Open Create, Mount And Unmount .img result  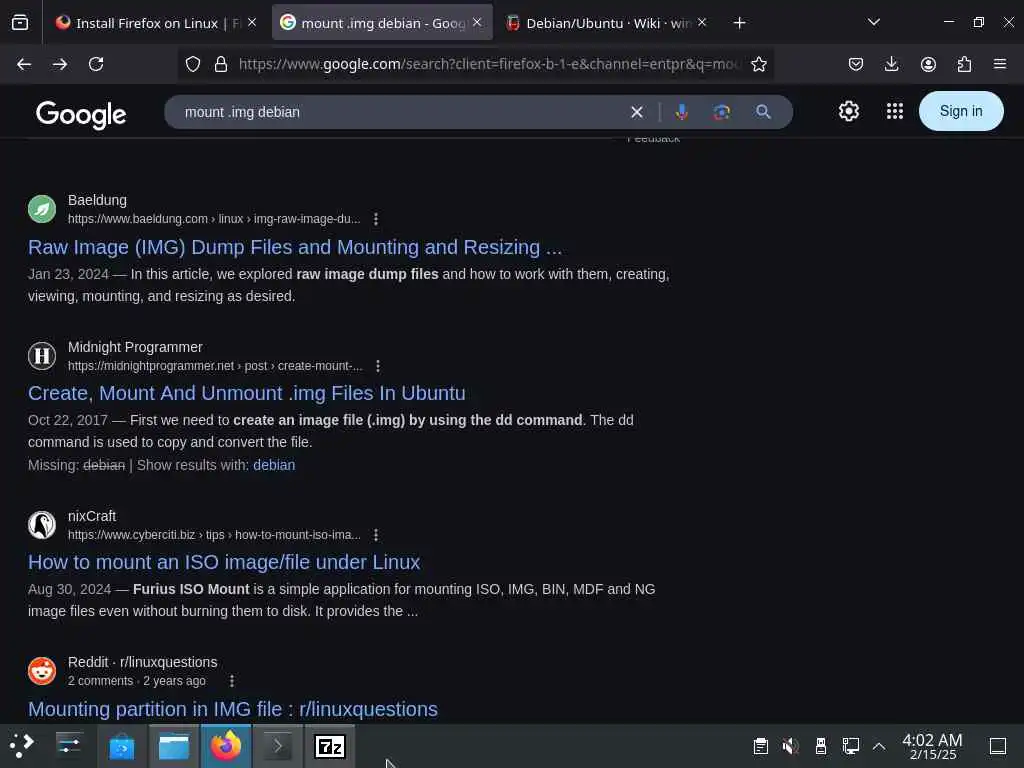[x=247, y=393]
